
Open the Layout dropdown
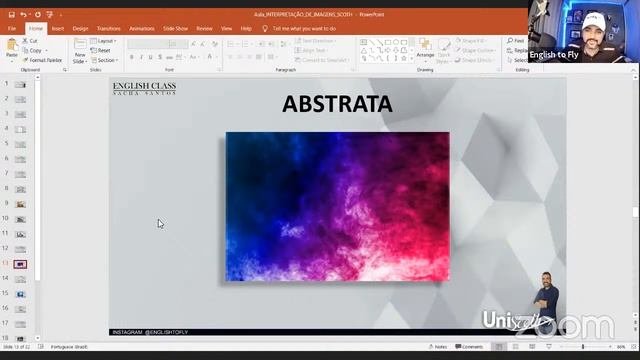coord(103,41)
